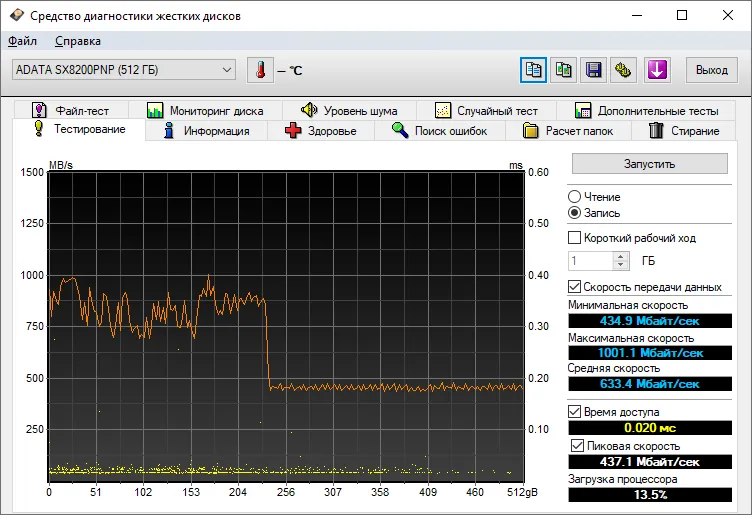Image resolution: width=752 pixels, height=515 pixels.
Task: Click the maximum speed value 1001.1 Мбайт/сек
Action: 650,353
